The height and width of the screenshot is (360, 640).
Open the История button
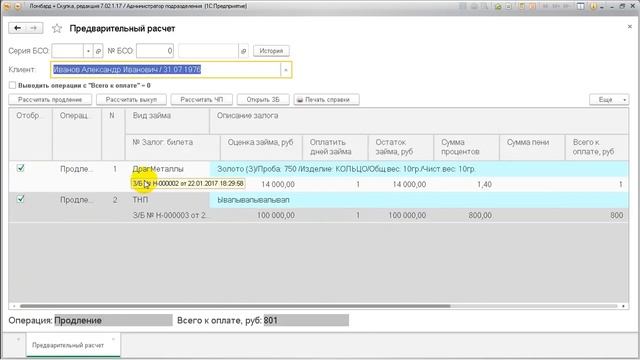point(271,51)
